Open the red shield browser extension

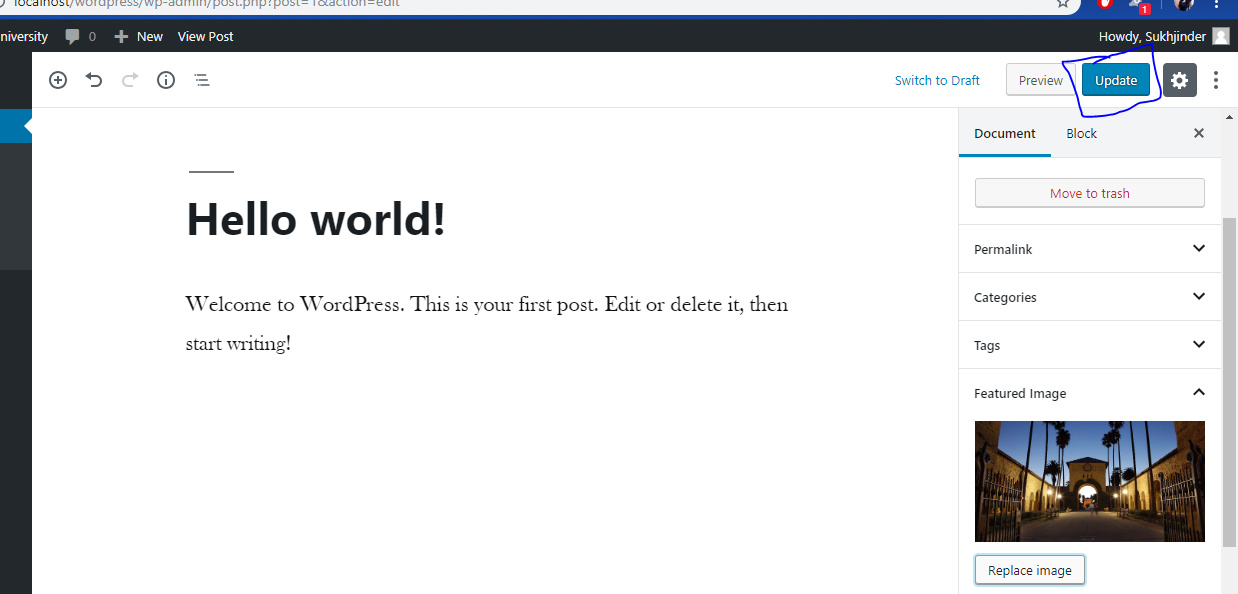click(x=1104, y=4)
